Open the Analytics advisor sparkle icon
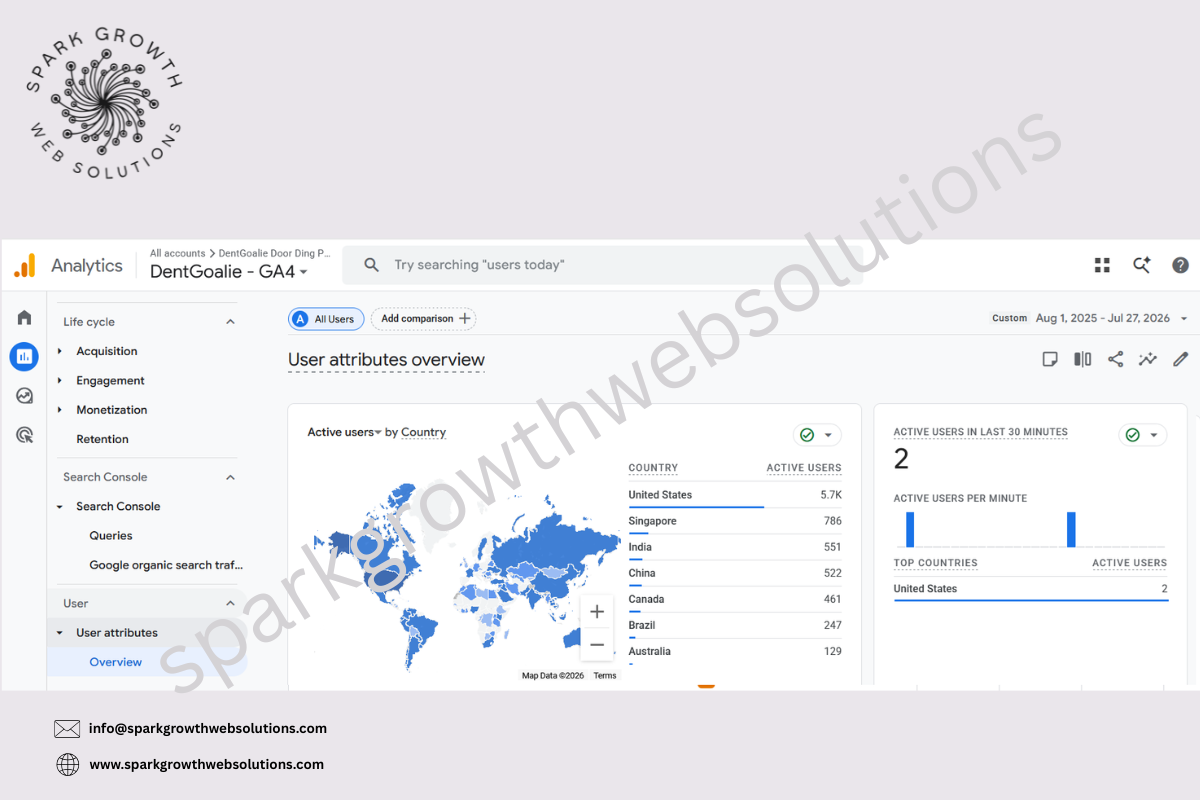The image size is (1200, 800). click(x=1141, y=265)
